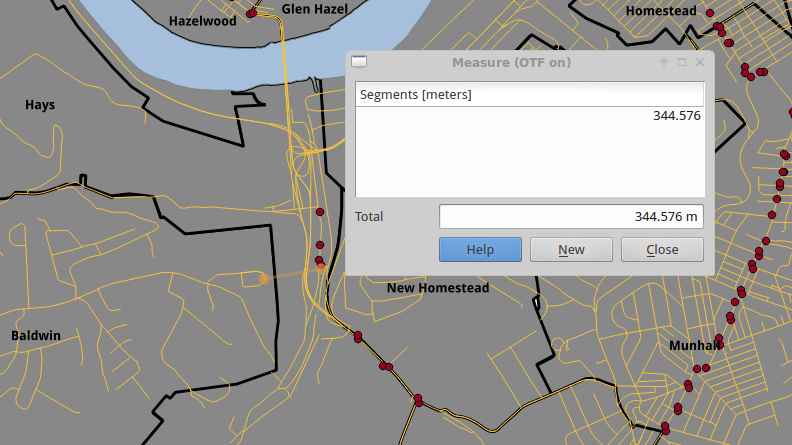Click the Hays neighborhood label

point(40,105)
